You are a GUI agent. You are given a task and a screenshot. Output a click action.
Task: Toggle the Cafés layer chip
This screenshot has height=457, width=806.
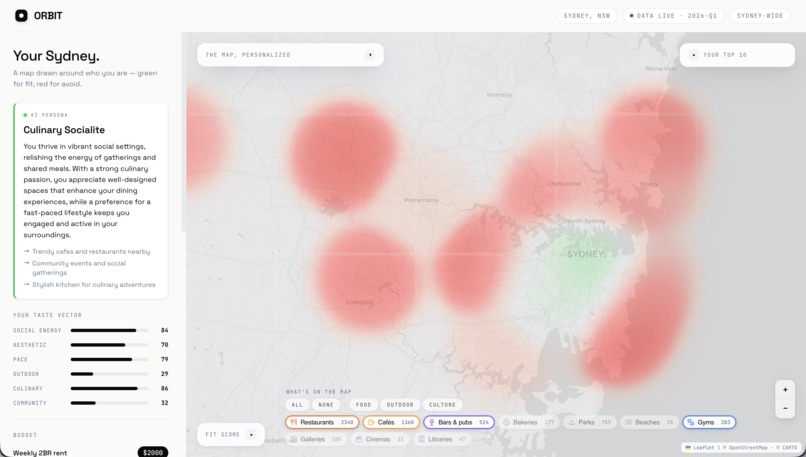point(391,422)
